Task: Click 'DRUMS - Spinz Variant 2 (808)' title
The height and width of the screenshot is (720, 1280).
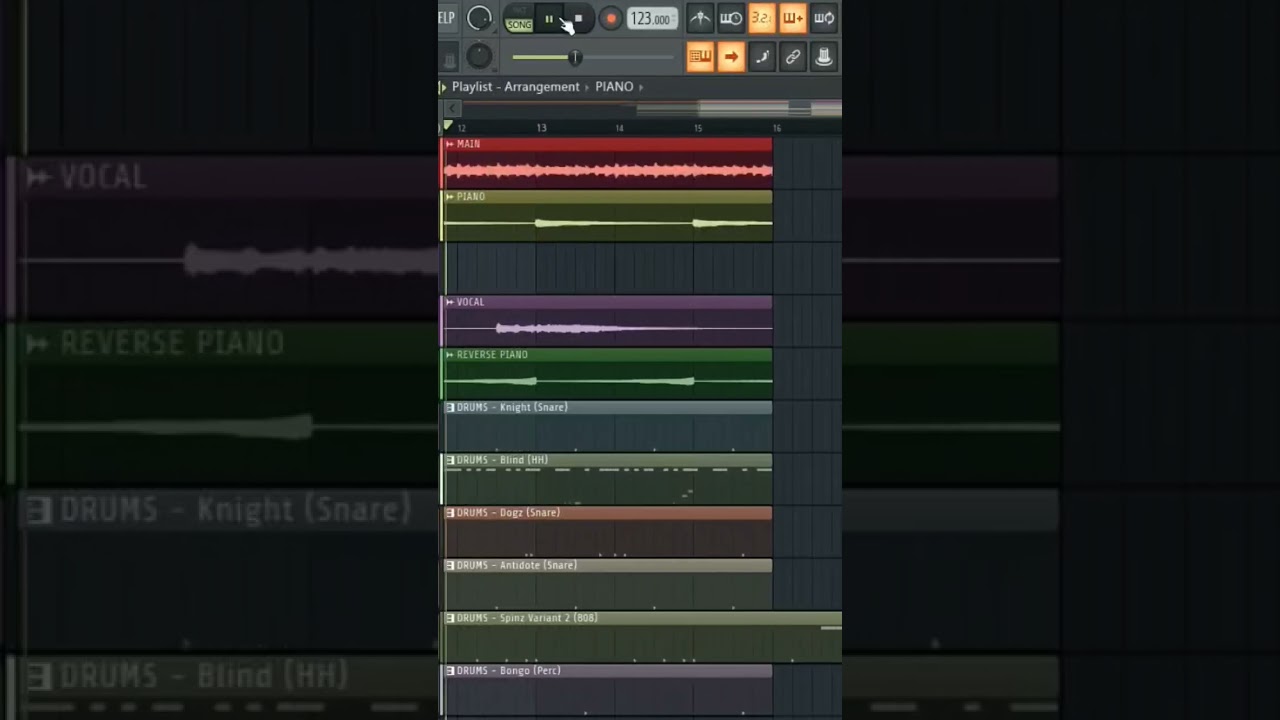Action: 527,618
